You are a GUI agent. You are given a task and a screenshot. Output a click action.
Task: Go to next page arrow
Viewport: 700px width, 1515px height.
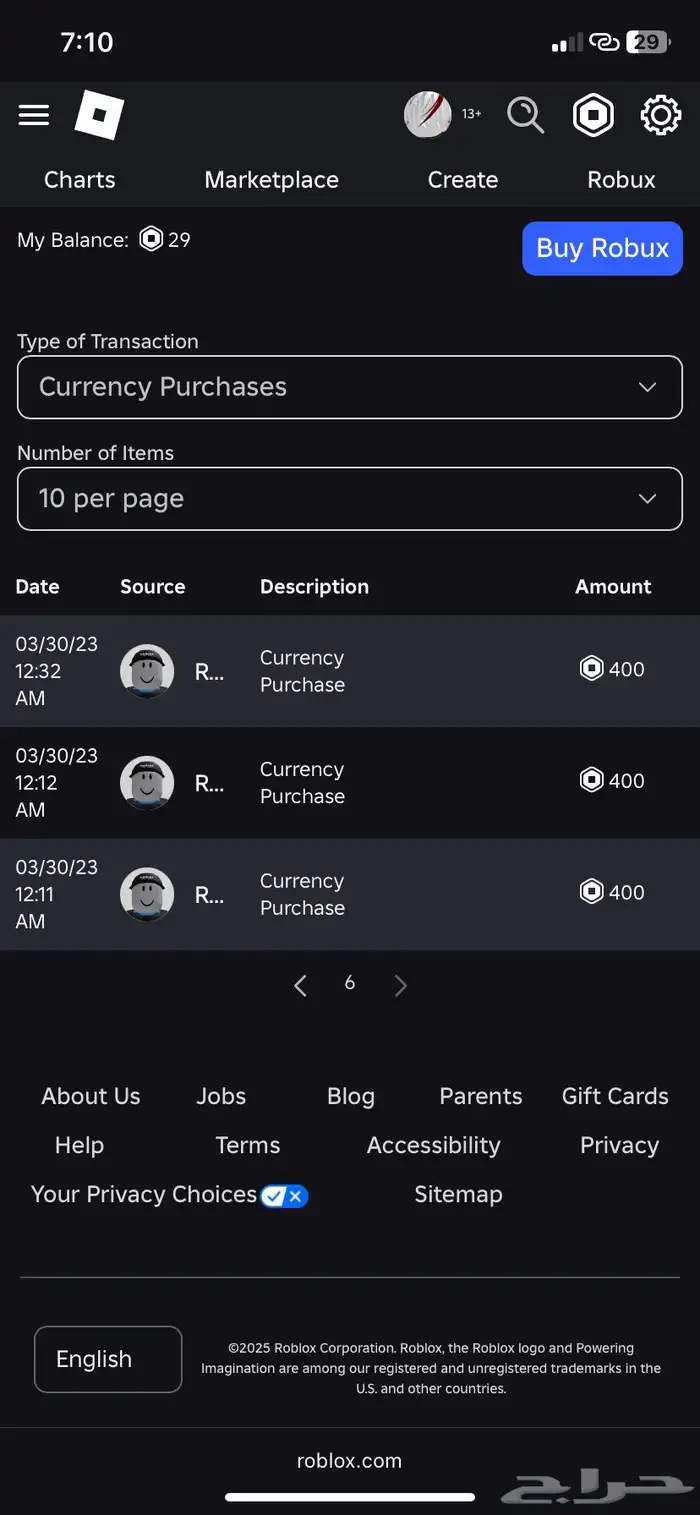[401, 986]
